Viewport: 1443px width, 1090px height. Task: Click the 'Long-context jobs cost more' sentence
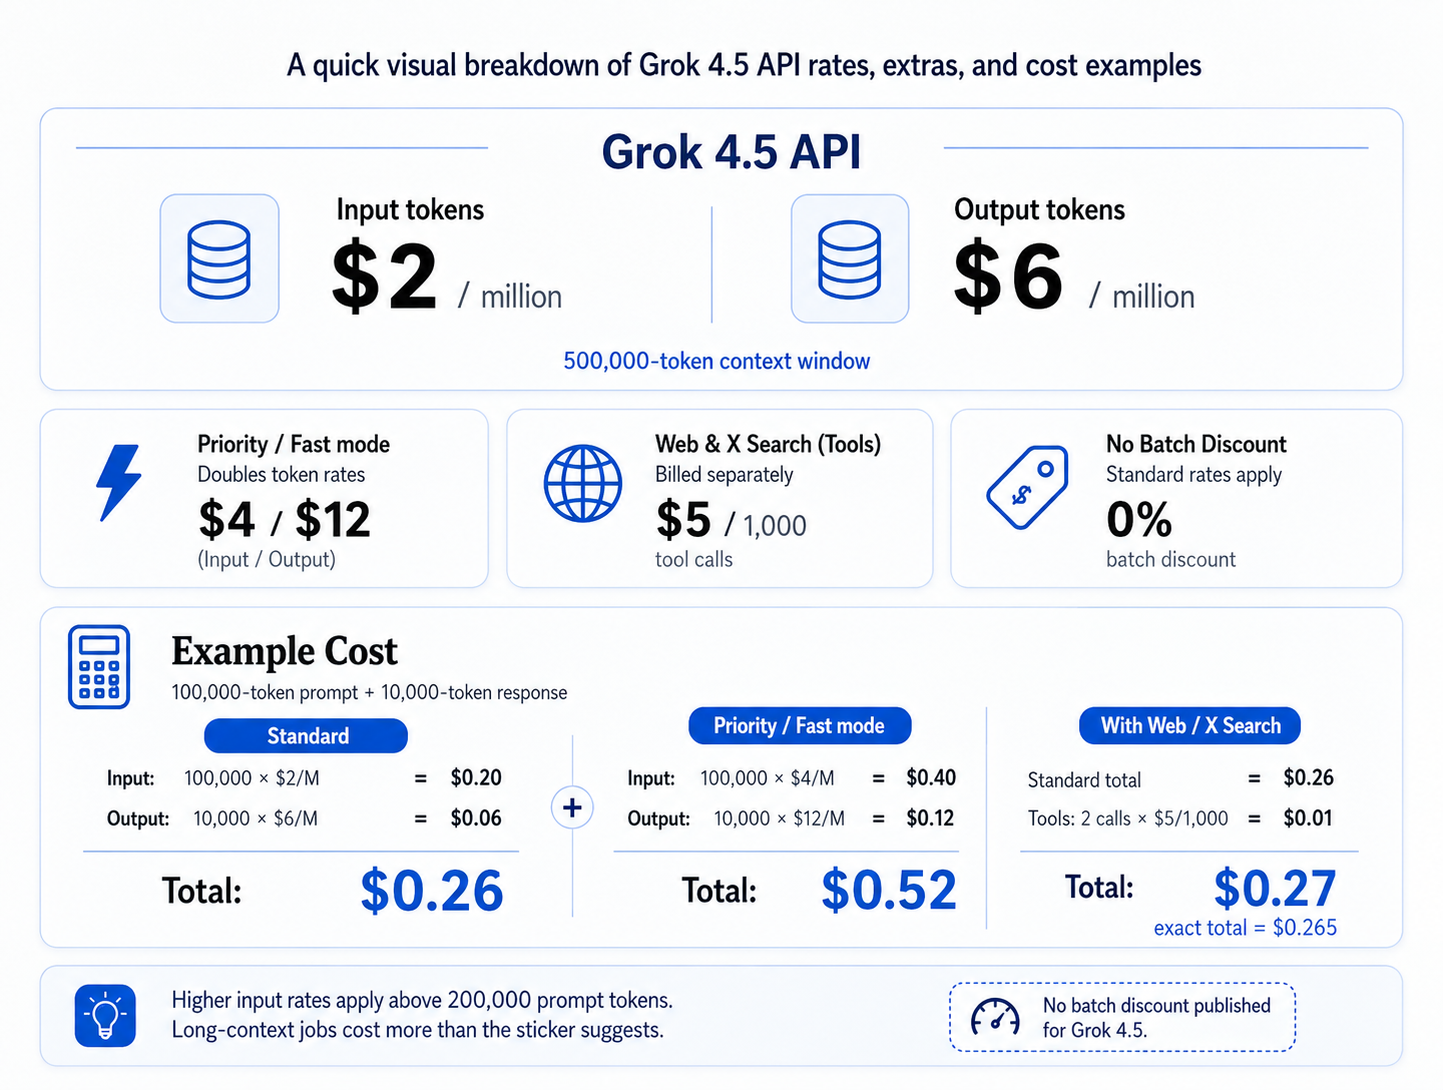tap(417, 1030)
